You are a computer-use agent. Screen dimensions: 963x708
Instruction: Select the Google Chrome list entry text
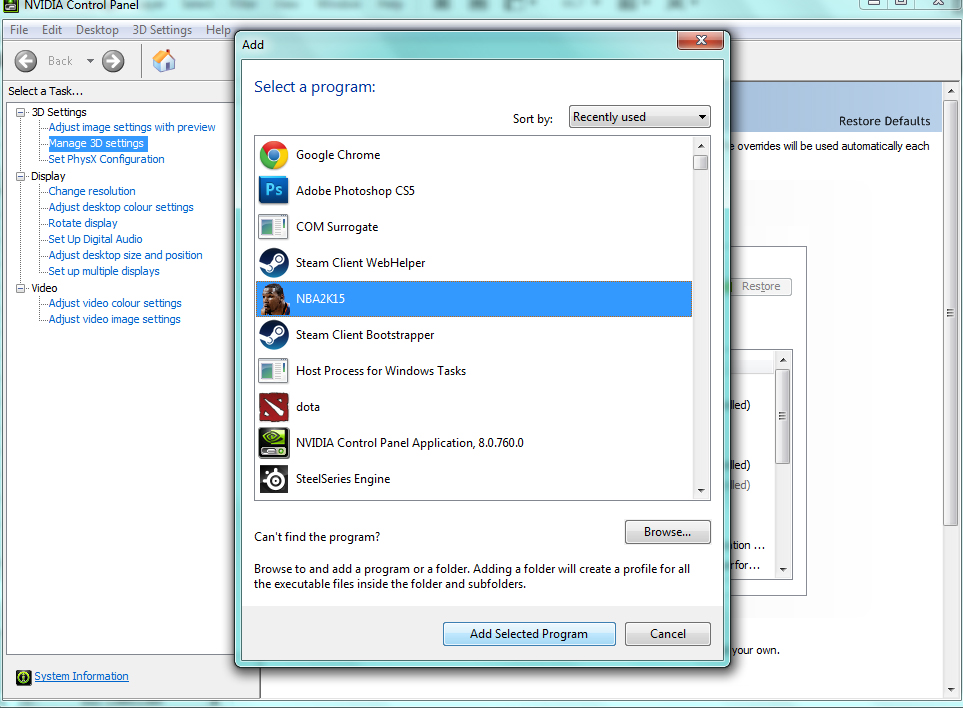(x=338, y=155)
